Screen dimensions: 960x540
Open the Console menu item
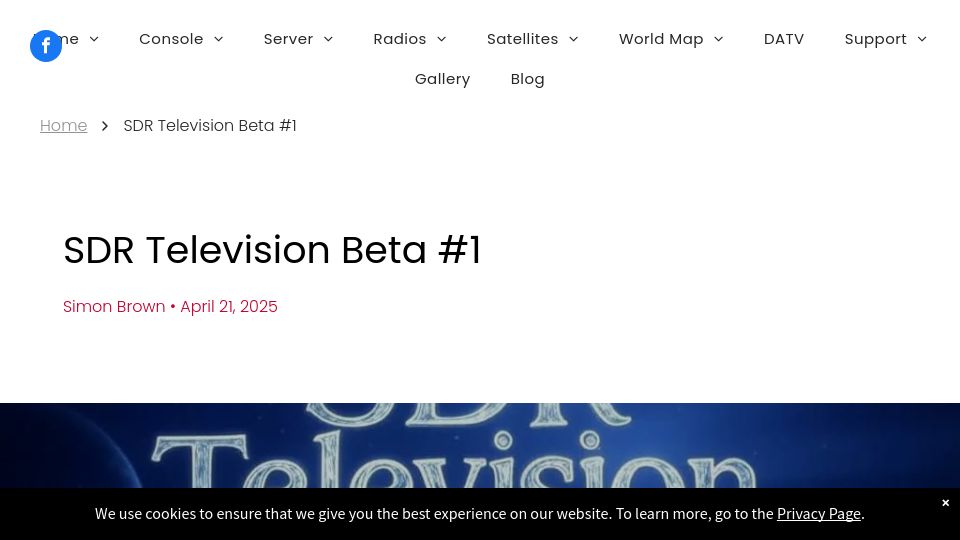[x=171, y=39]
